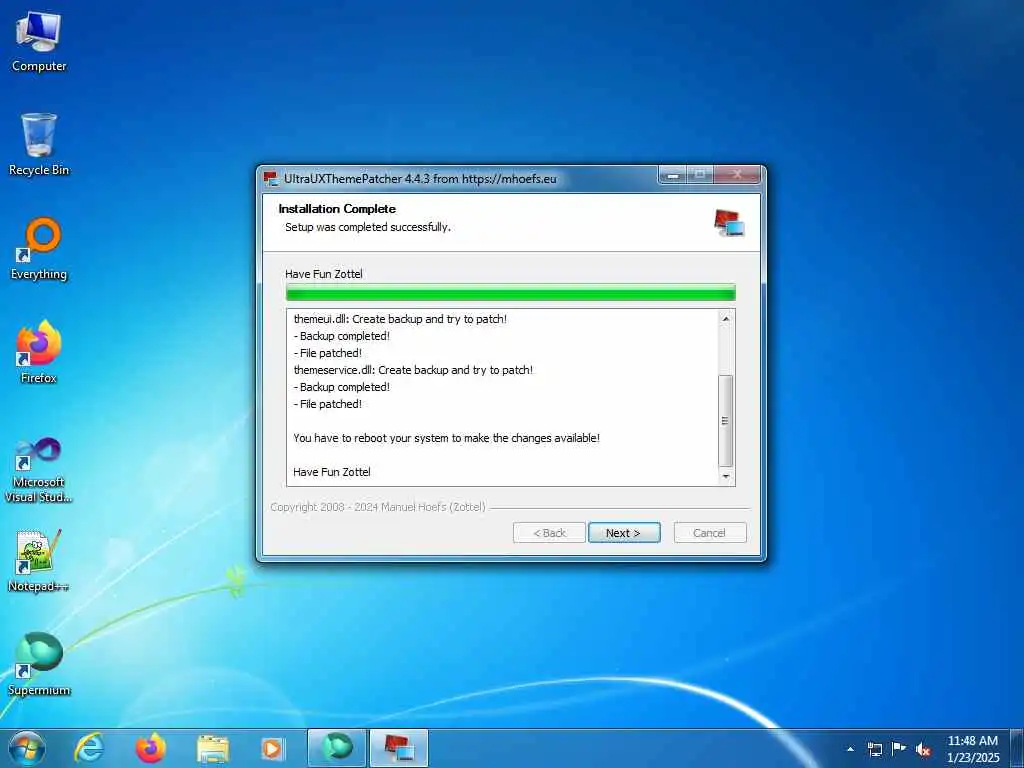Viewport: 1024px width, 768px height.
Task: Click the reboot your system notice line
Action: (446, 438)
